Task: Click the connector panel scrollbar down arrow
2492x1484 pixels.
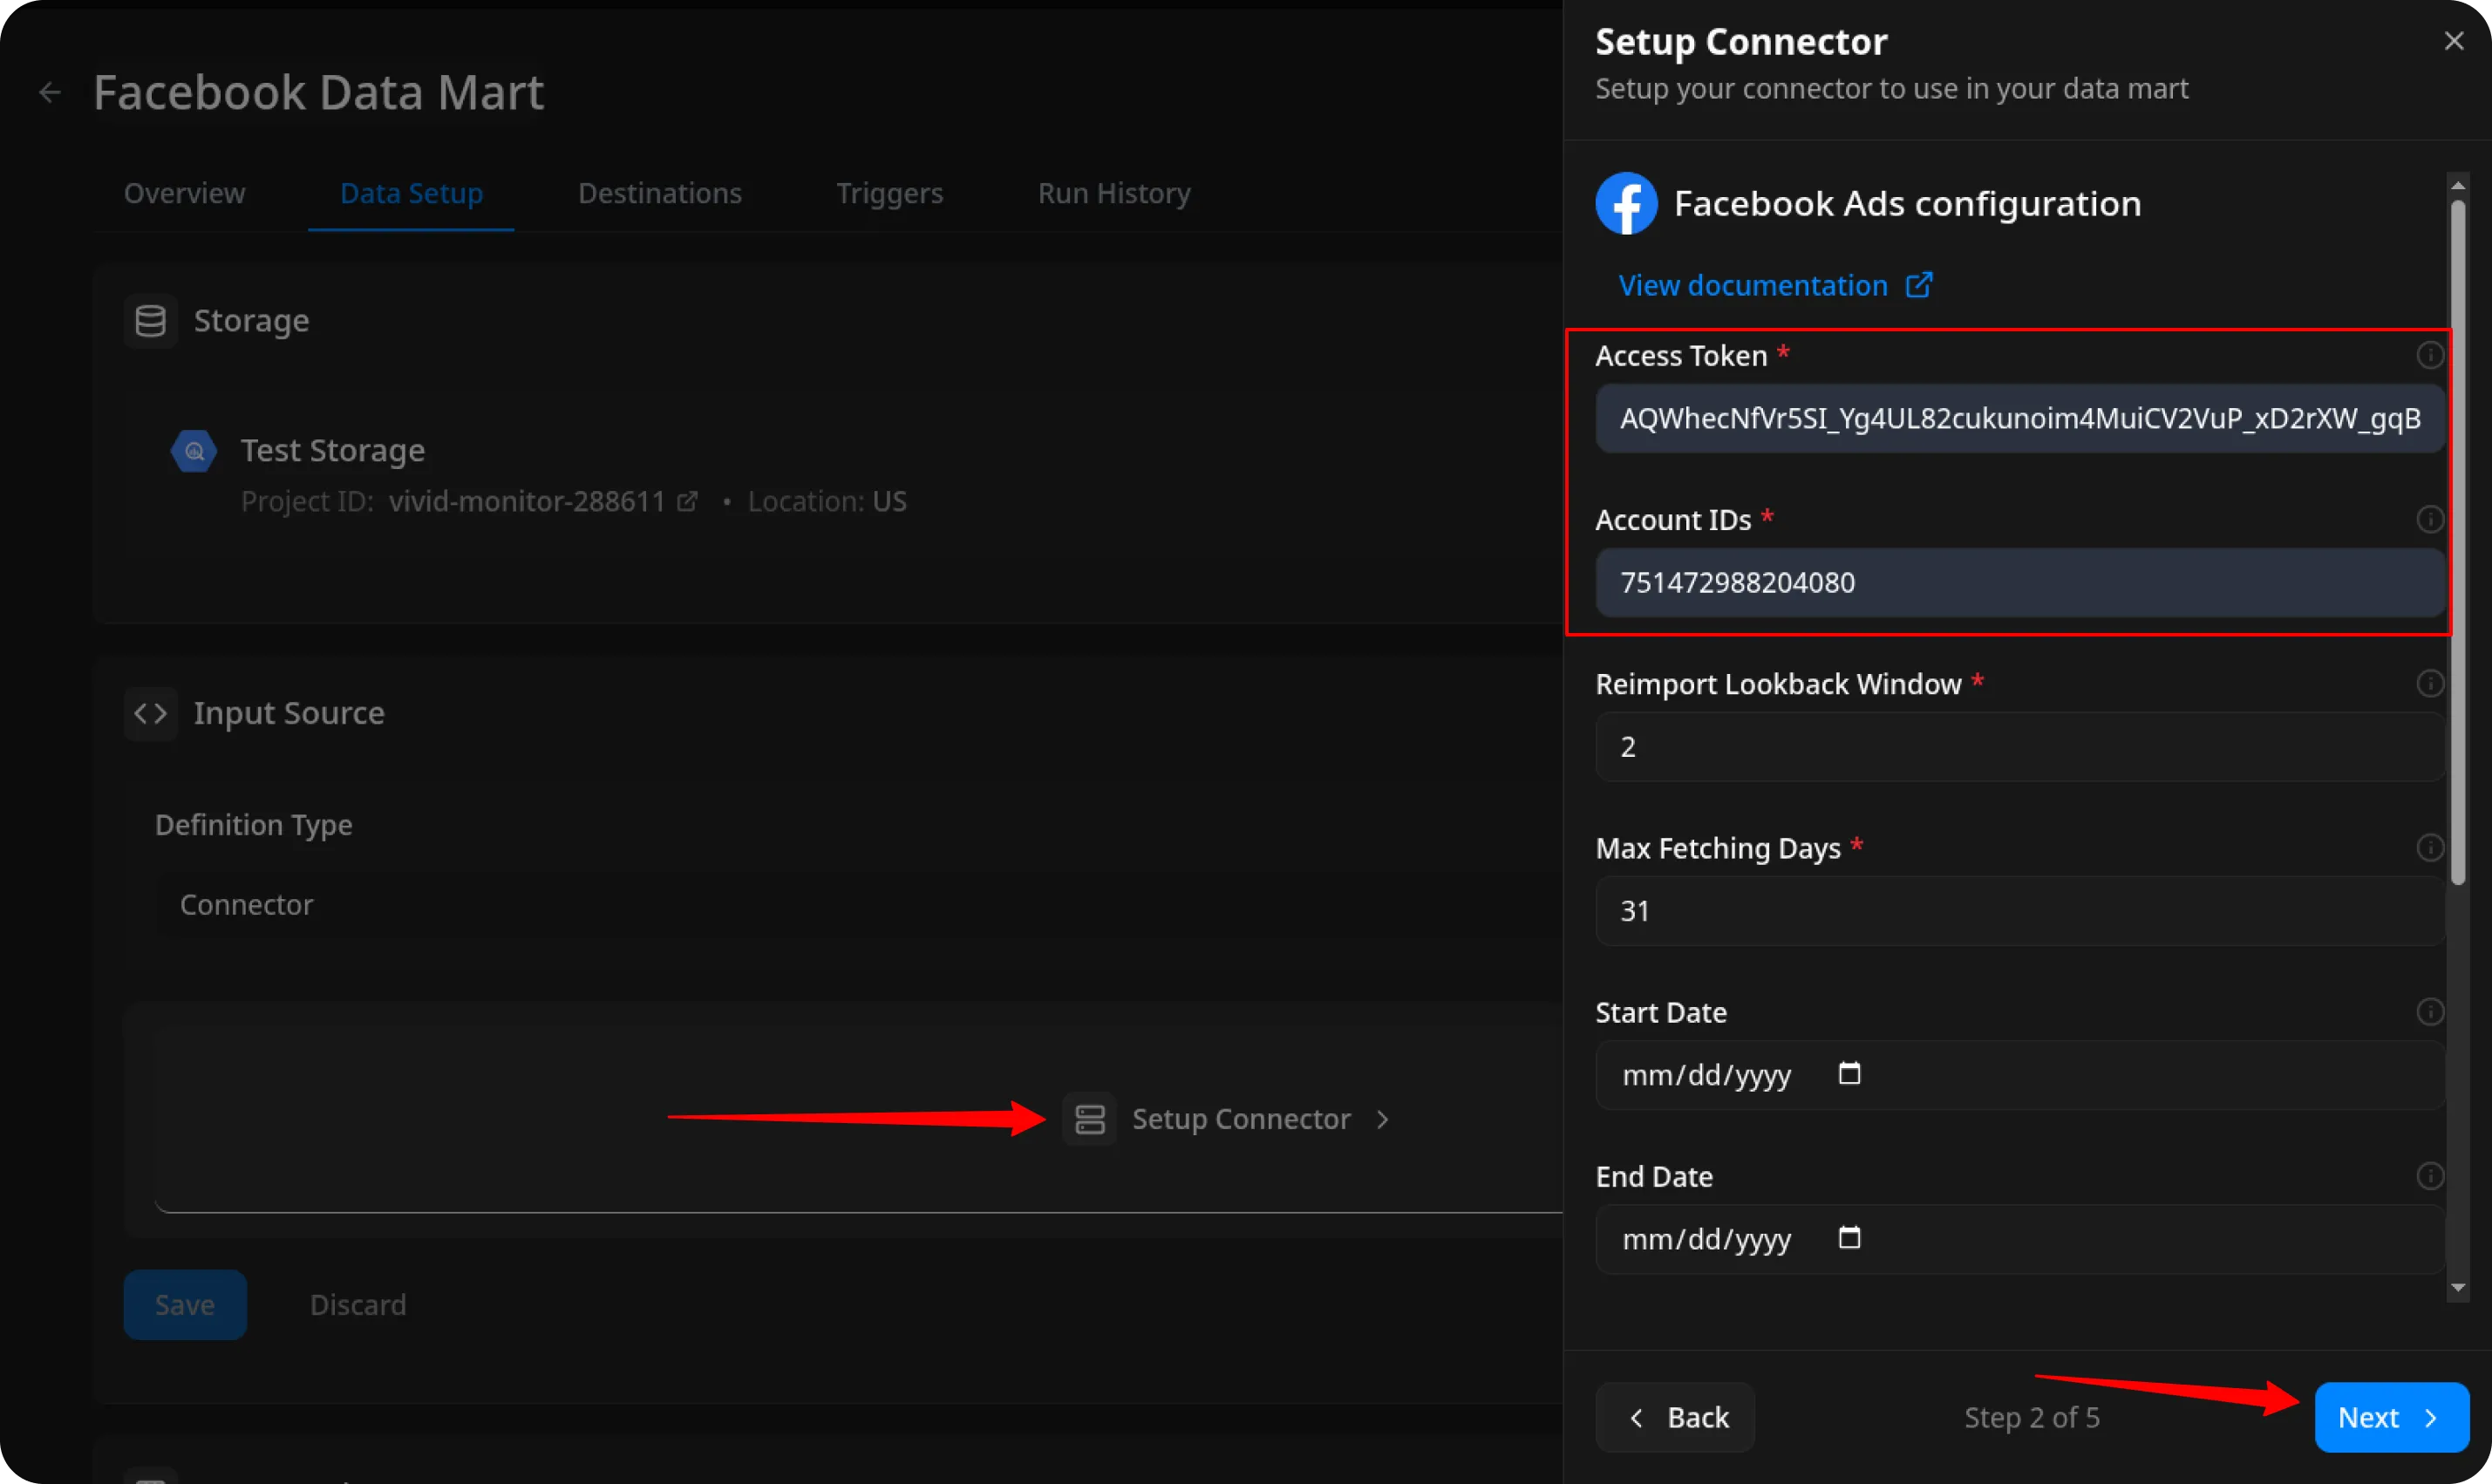Action: pyautogui.click(x=2457, y=1288)
